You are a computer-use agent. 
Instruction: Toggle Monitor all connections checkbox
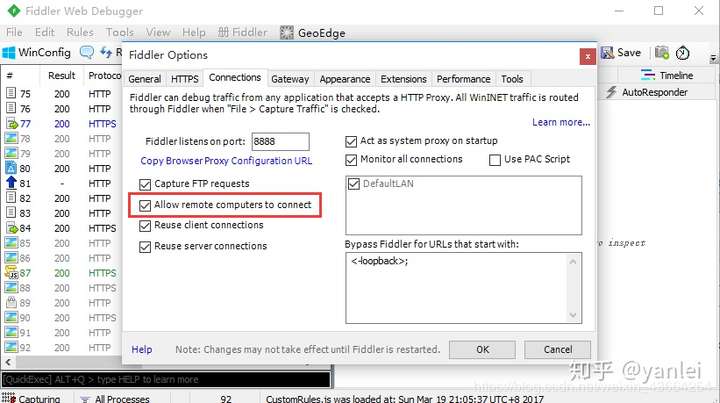click(351, 160)
